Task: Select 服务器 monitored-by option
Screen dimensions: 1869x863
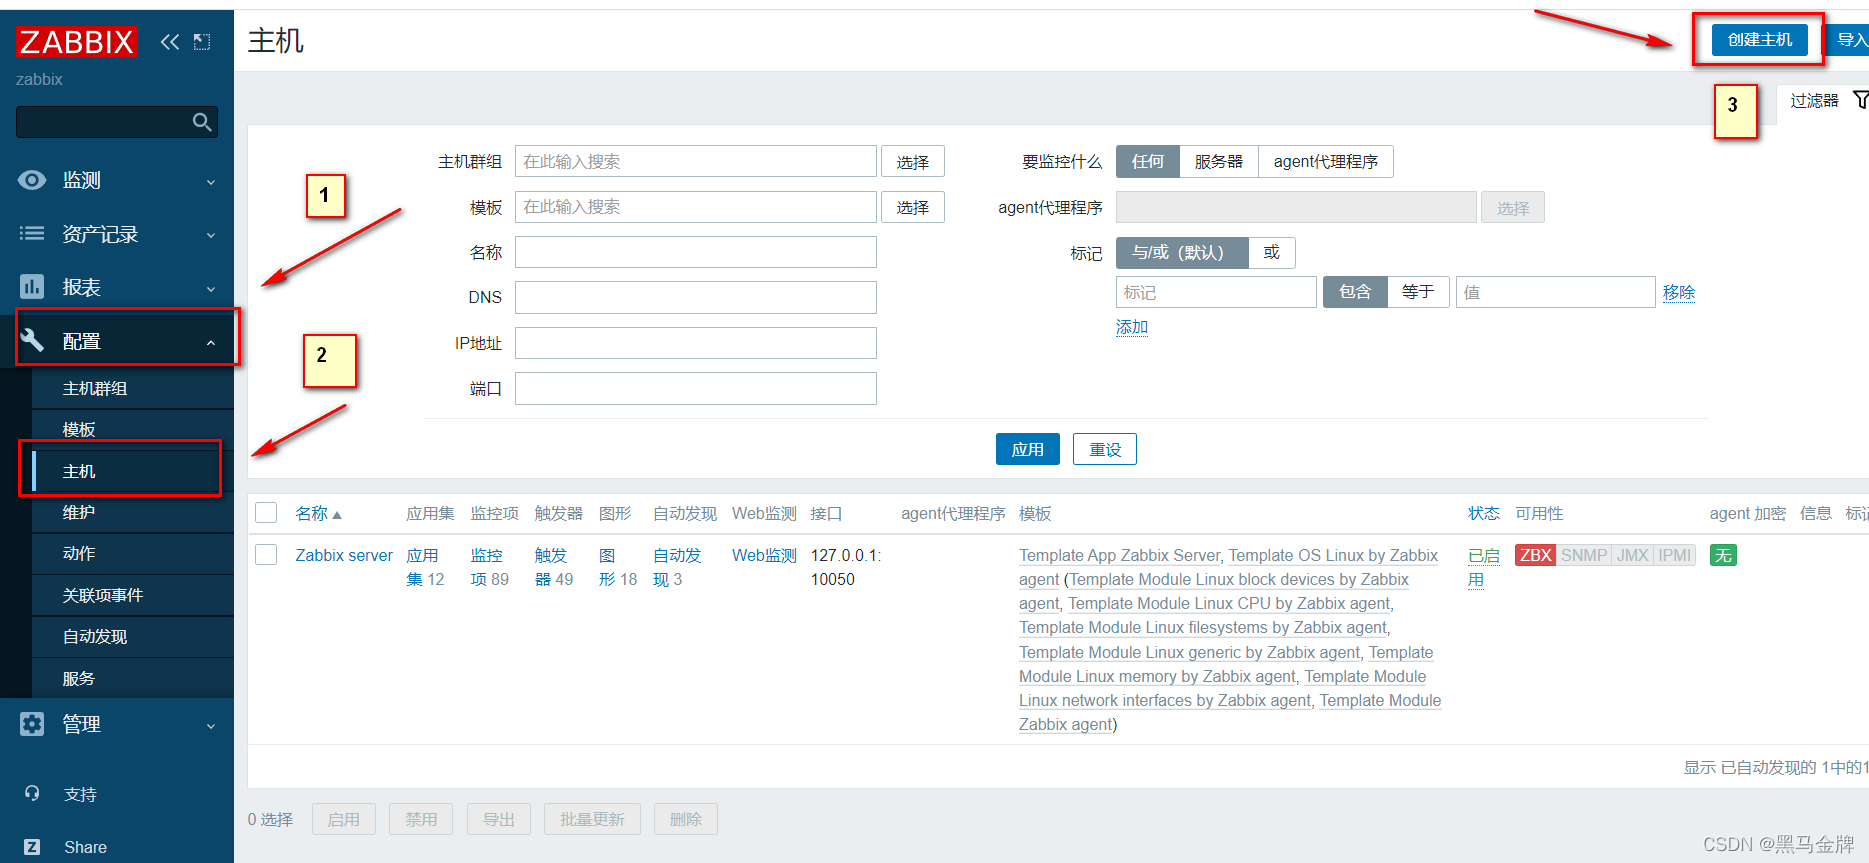Action: pos(1219,162)
